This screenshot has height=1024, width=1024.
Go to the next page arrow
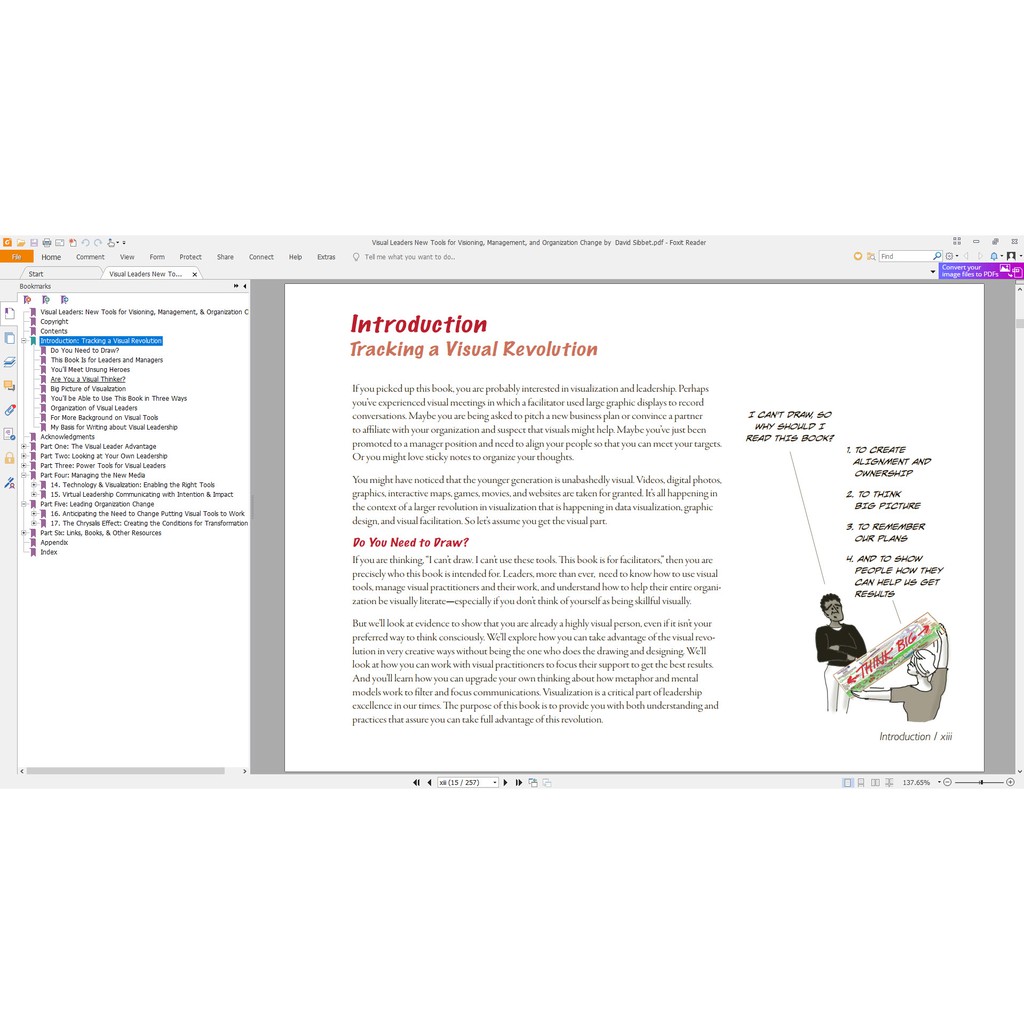pos(505,782)
